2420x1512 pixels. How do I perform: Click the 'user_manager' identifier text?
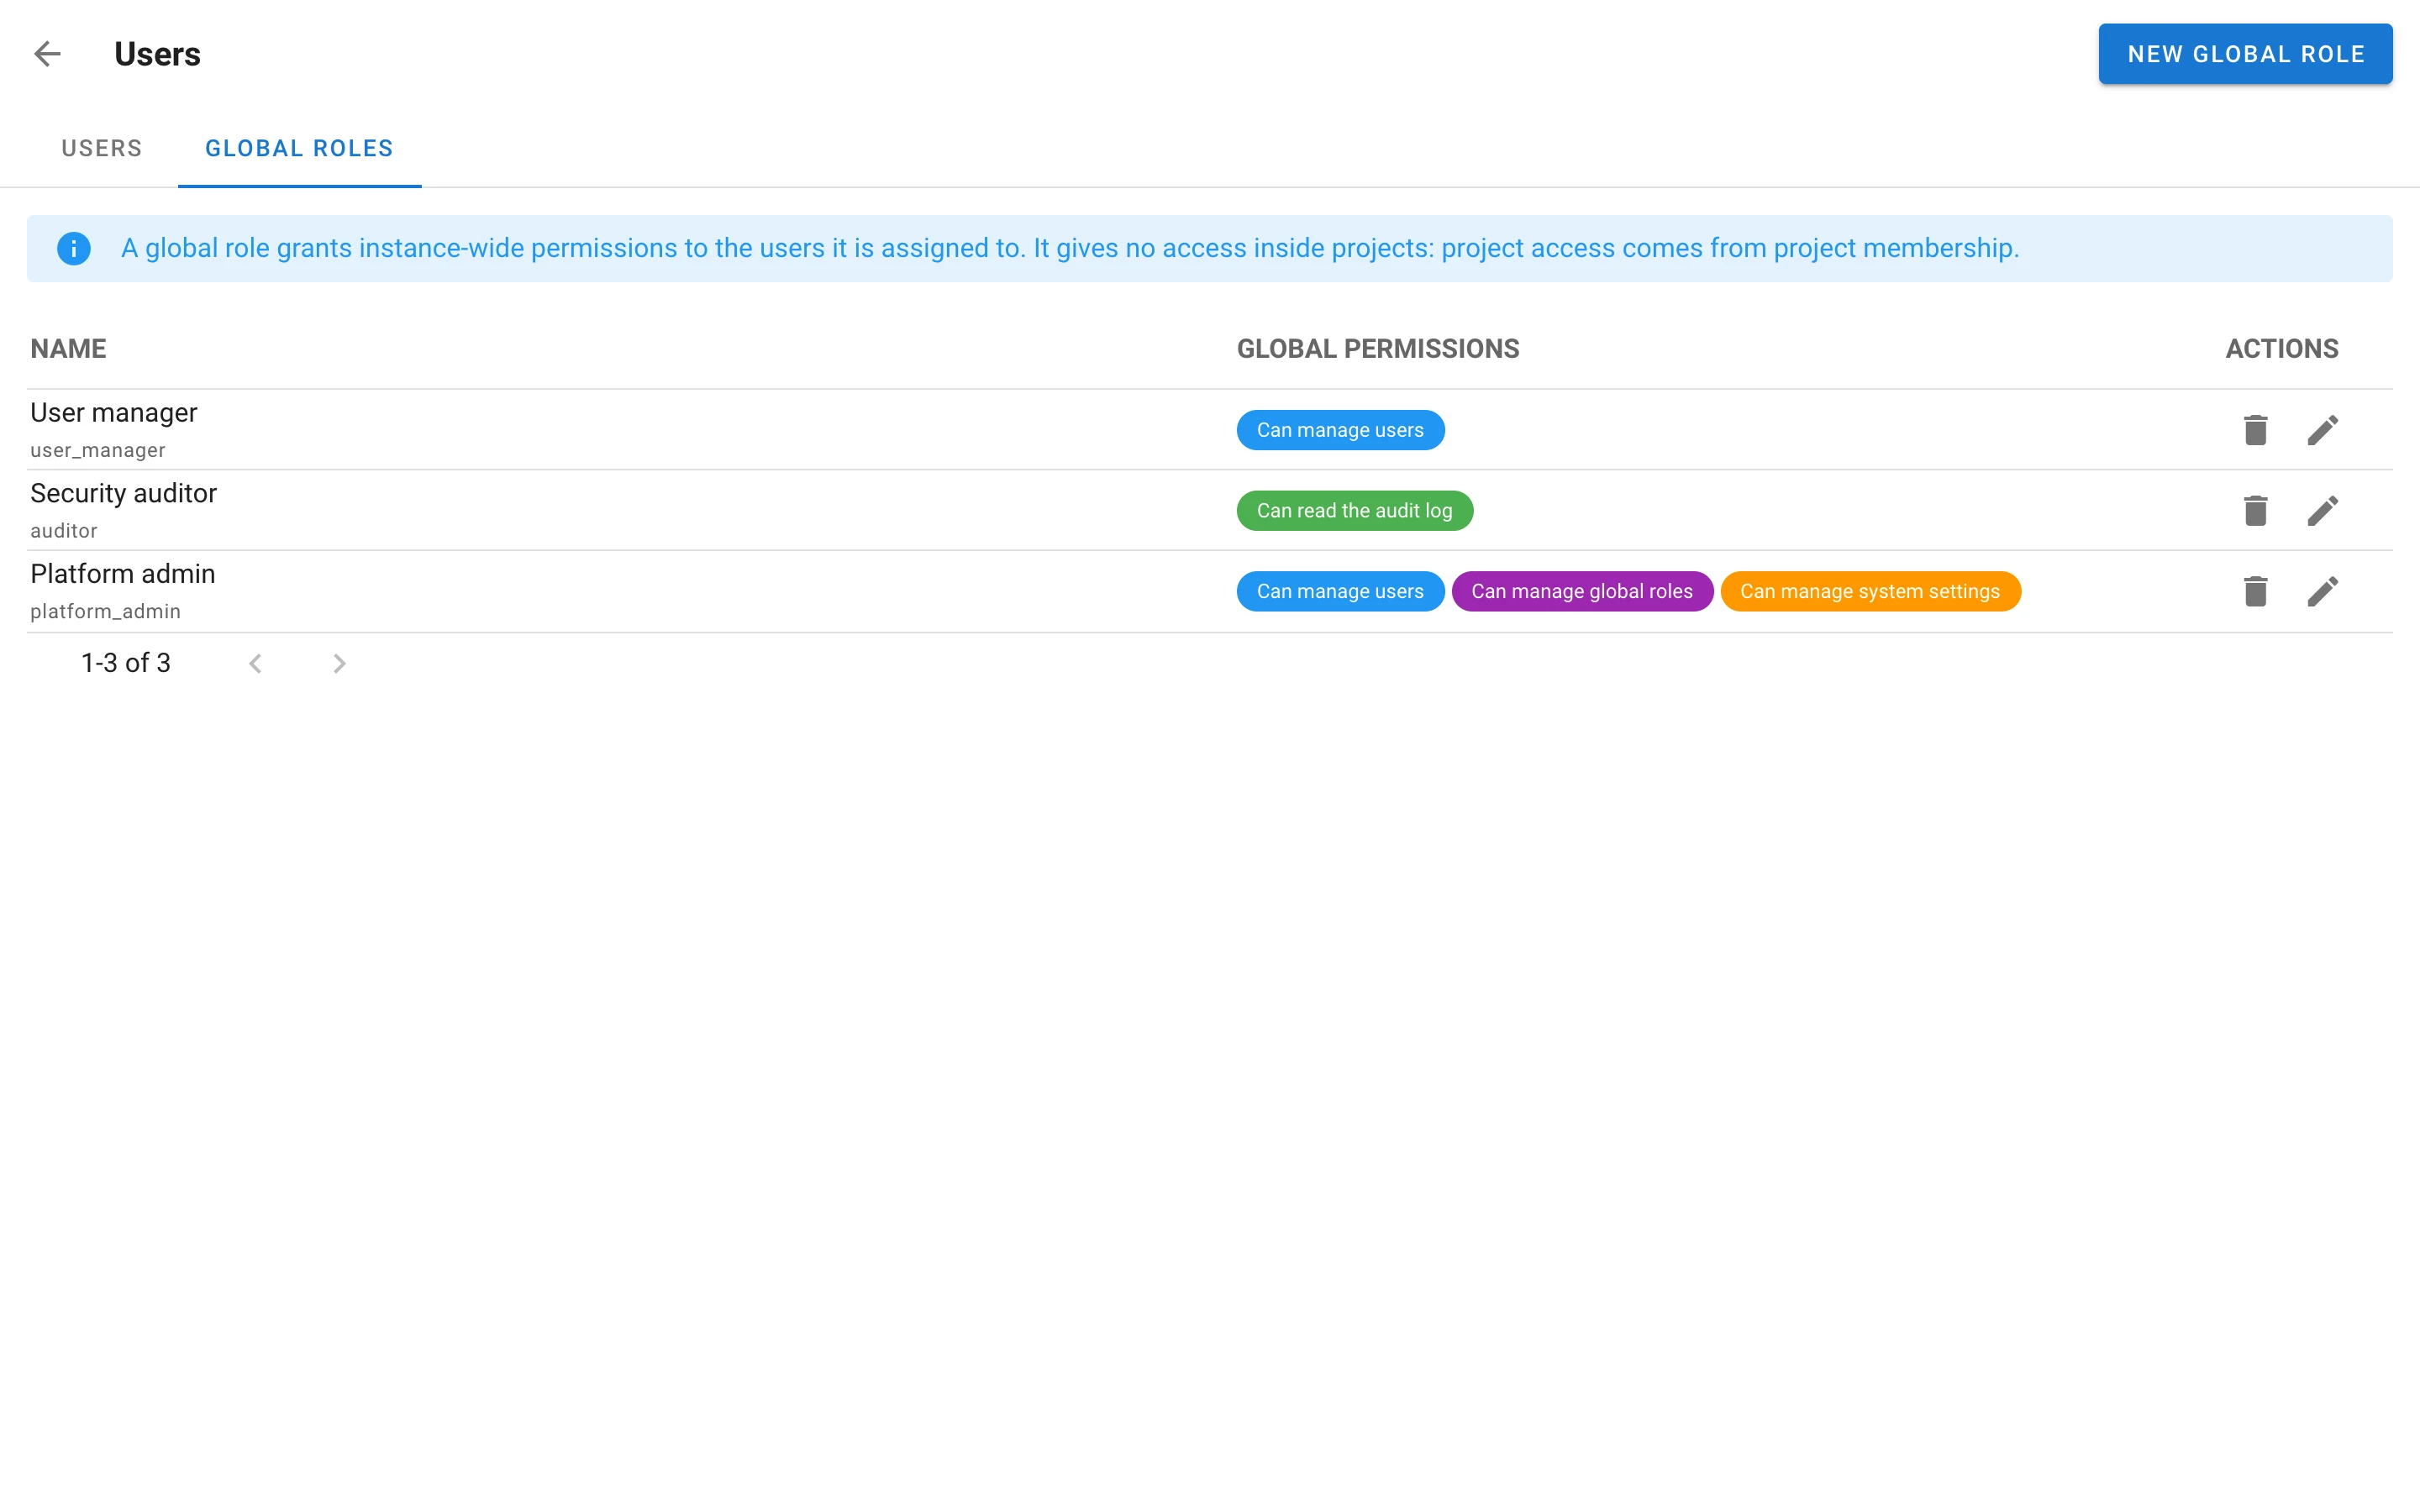[x=98, y=450]
